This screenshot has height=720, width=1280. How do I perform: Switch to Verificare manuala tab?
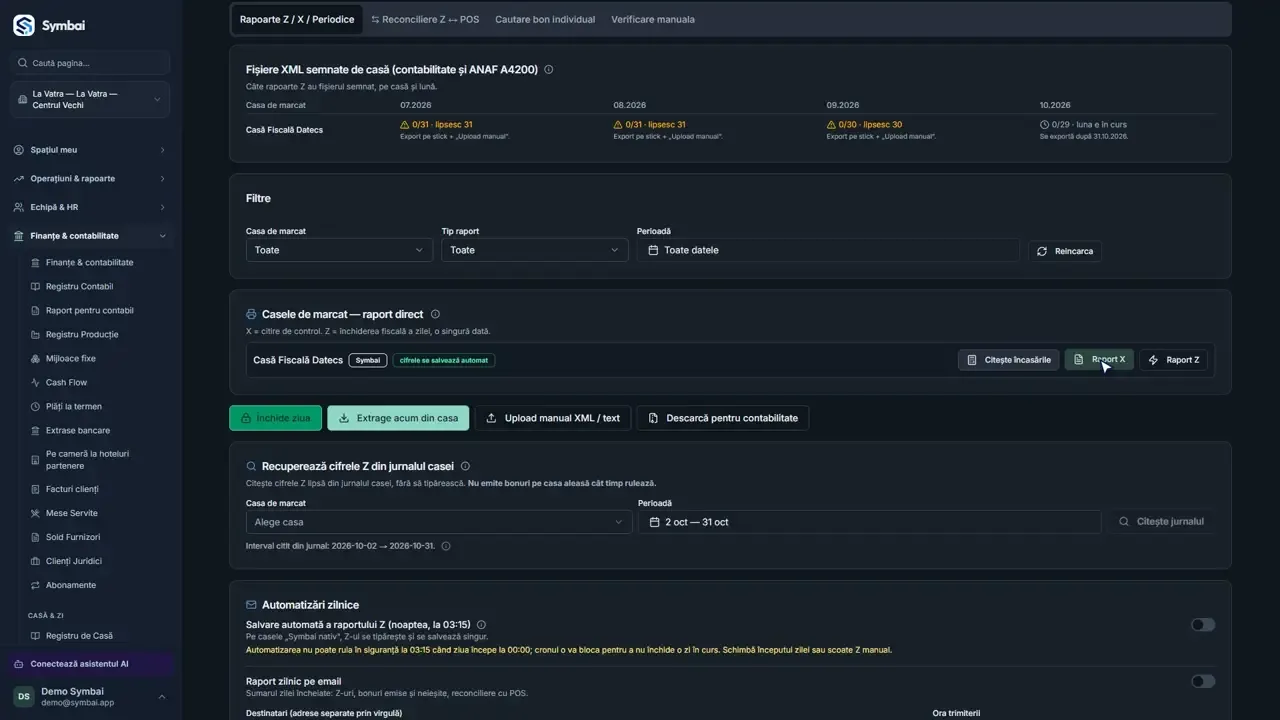(x=653, y=20)
